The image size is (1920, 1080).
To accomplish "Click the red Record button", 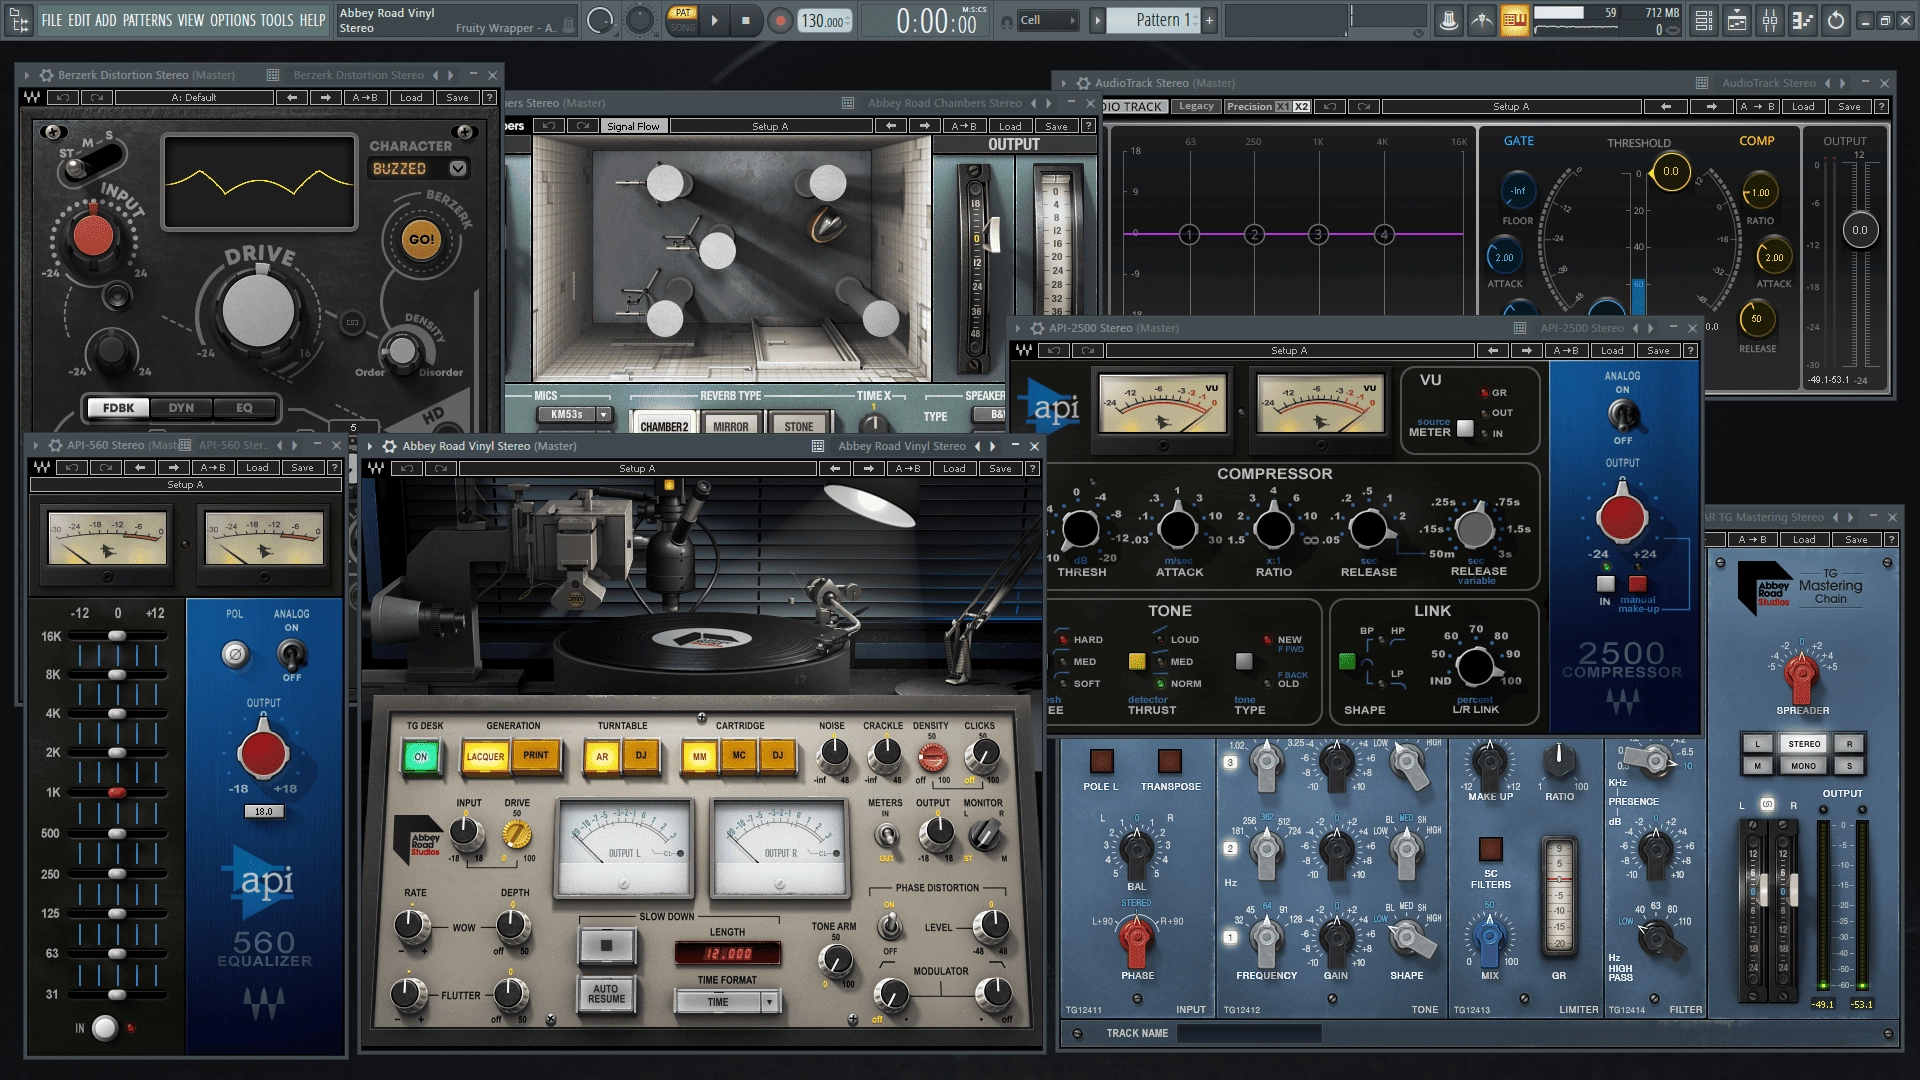I will [780, 20].
